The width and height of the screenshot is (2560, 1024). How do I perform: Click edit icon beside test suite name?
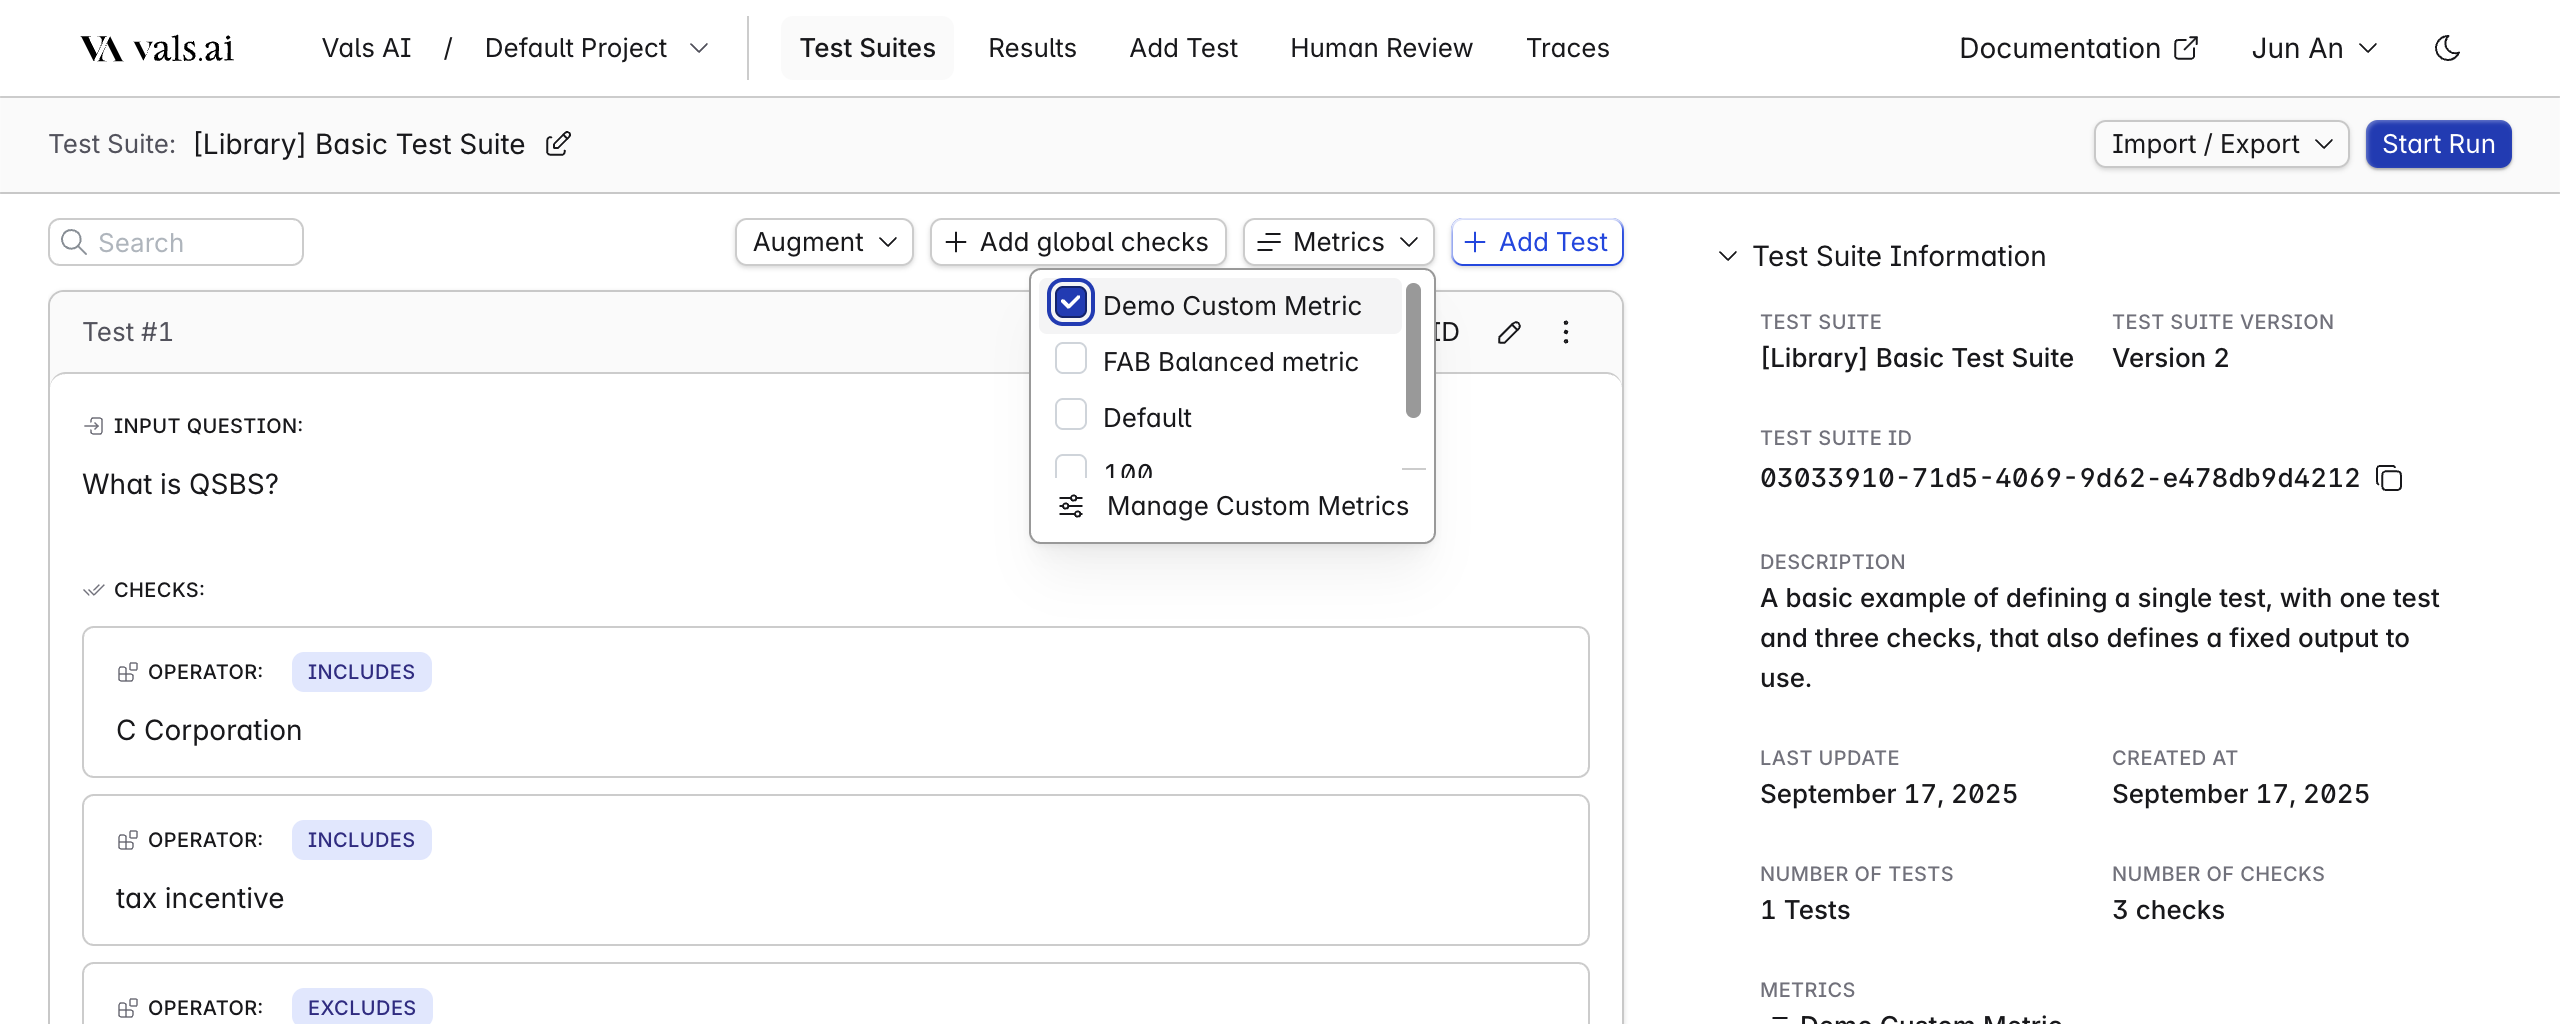(x=558, y=144)
